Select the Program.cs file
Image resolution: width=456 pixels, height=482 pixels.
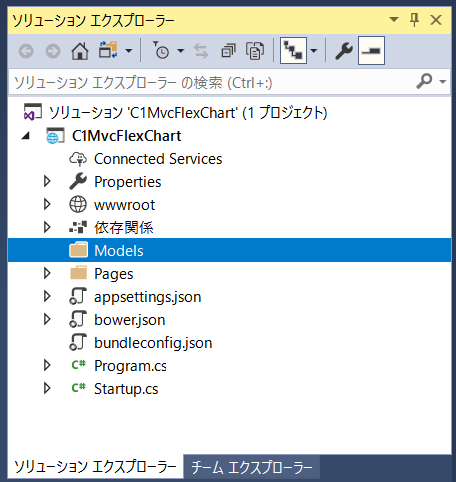coord(130,366)
